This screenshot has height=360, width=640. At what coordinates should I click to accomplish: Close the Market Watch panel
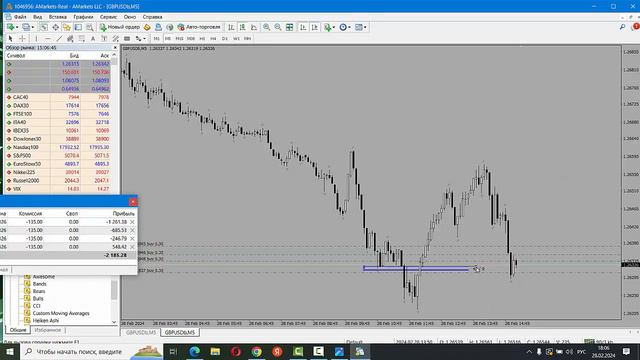tap(115, 48)
